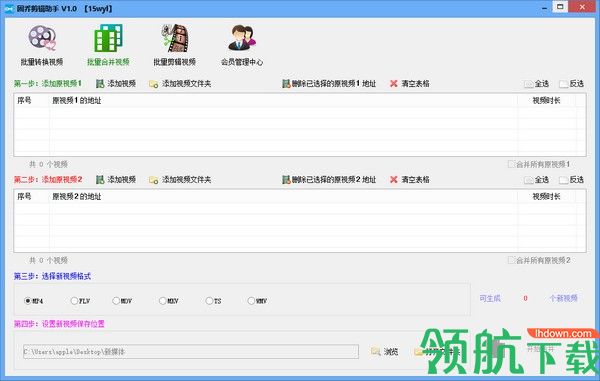Viewport: 600px width, 381px height.
Task: Click 删除已选择的原视频1地址 delete button
Action: tap(329, 83)
